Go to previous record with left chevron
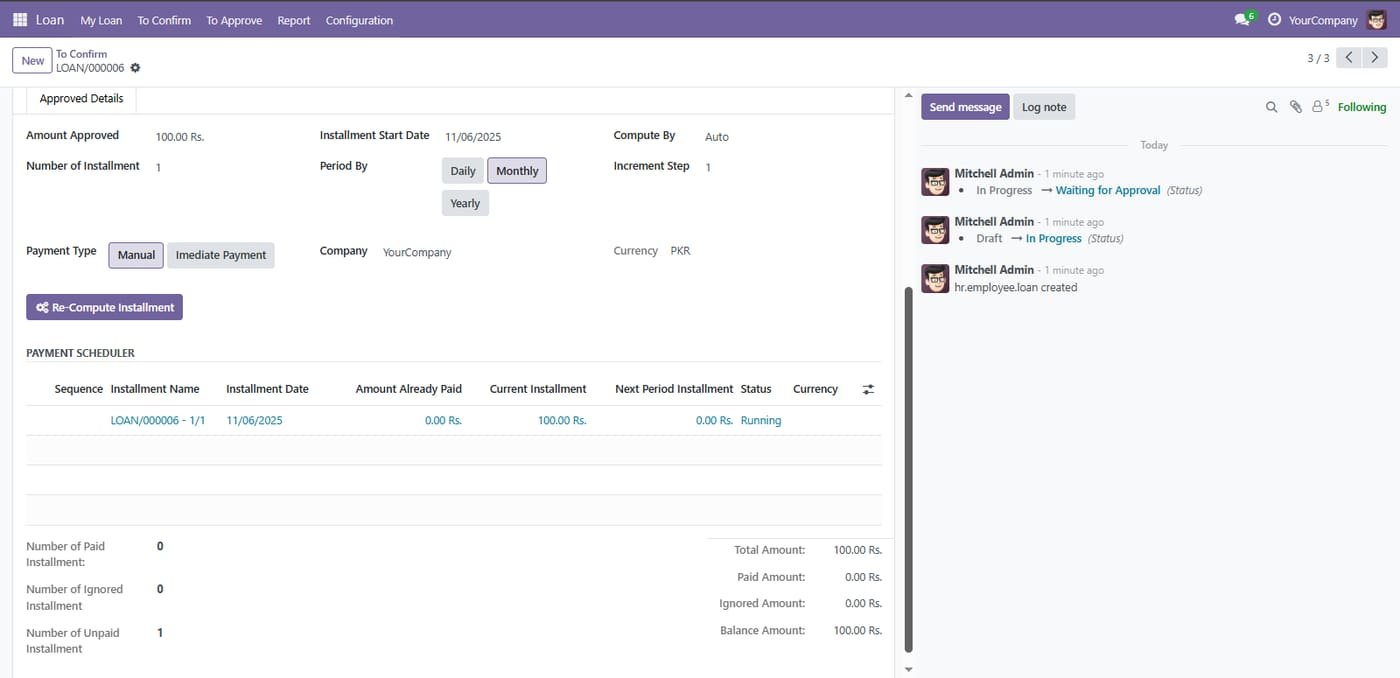 pyautogui.click(x=1350, y=58)
